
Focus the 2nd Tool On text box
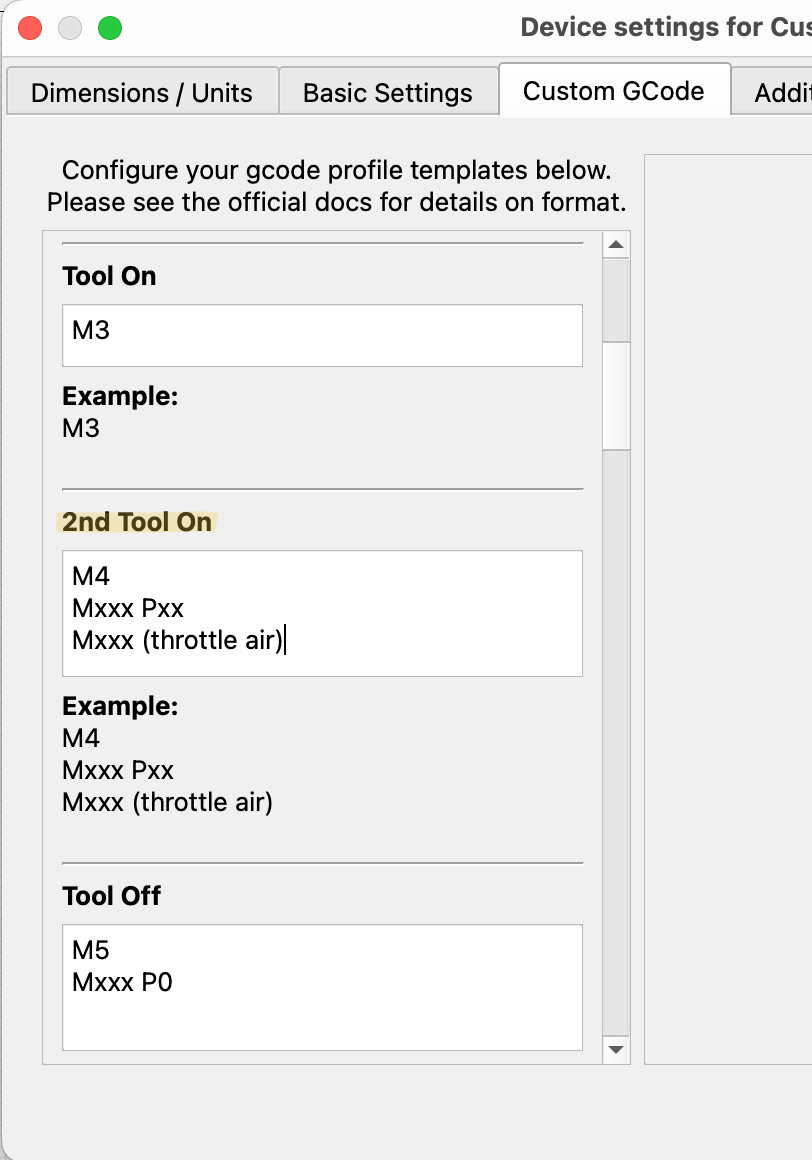[x=322, y=612]
